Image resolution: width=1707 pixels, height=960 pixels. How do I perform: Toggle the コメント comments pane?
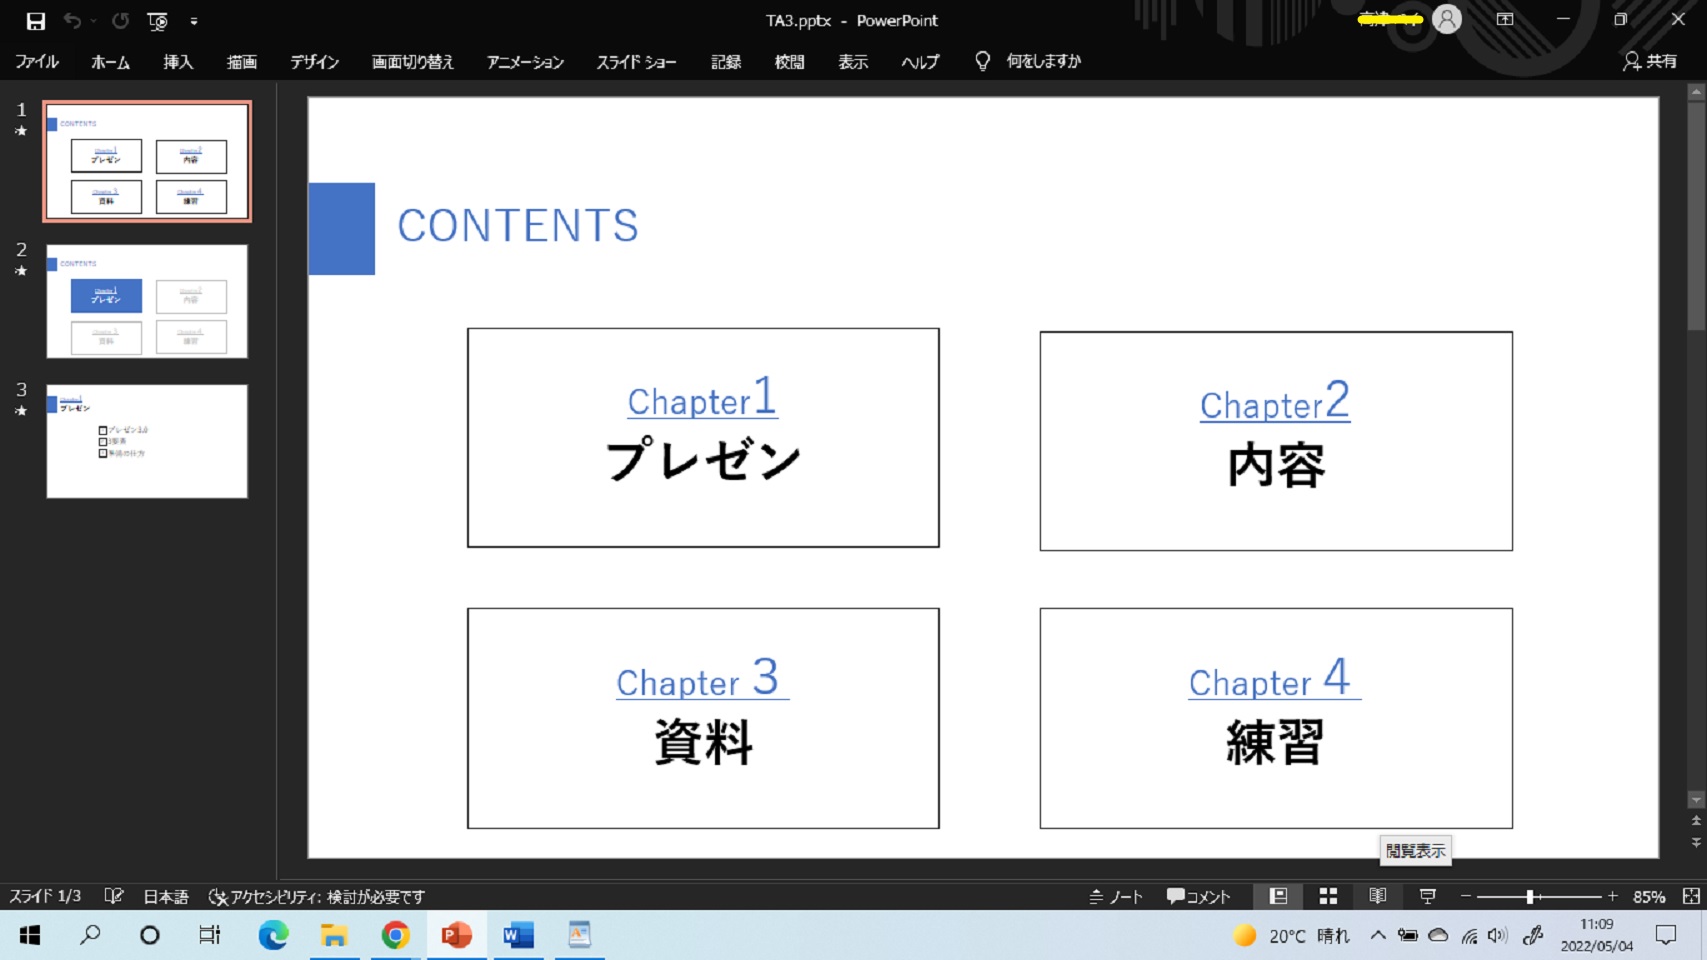pos(1198,896)
